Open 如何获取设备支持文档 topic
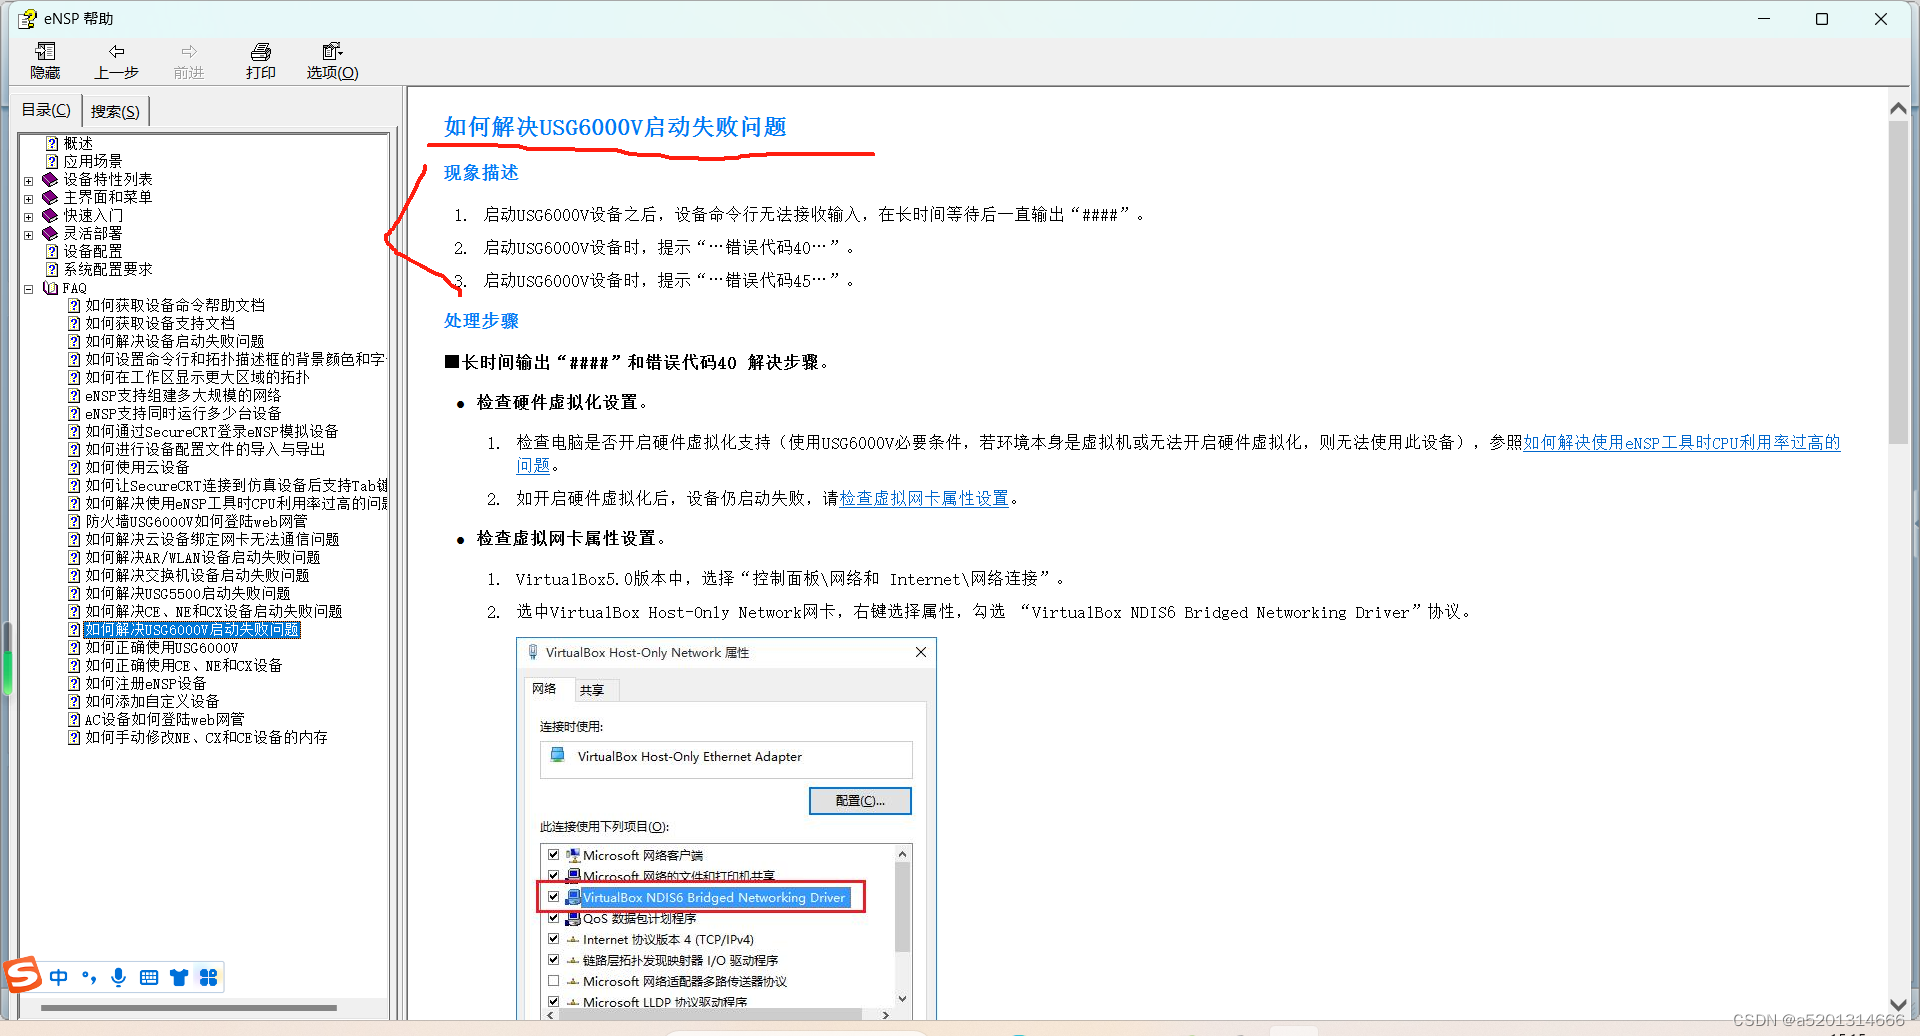The height and width of the screenshot is (1036, 1920). pyautogui.click(x=160, y=323)
